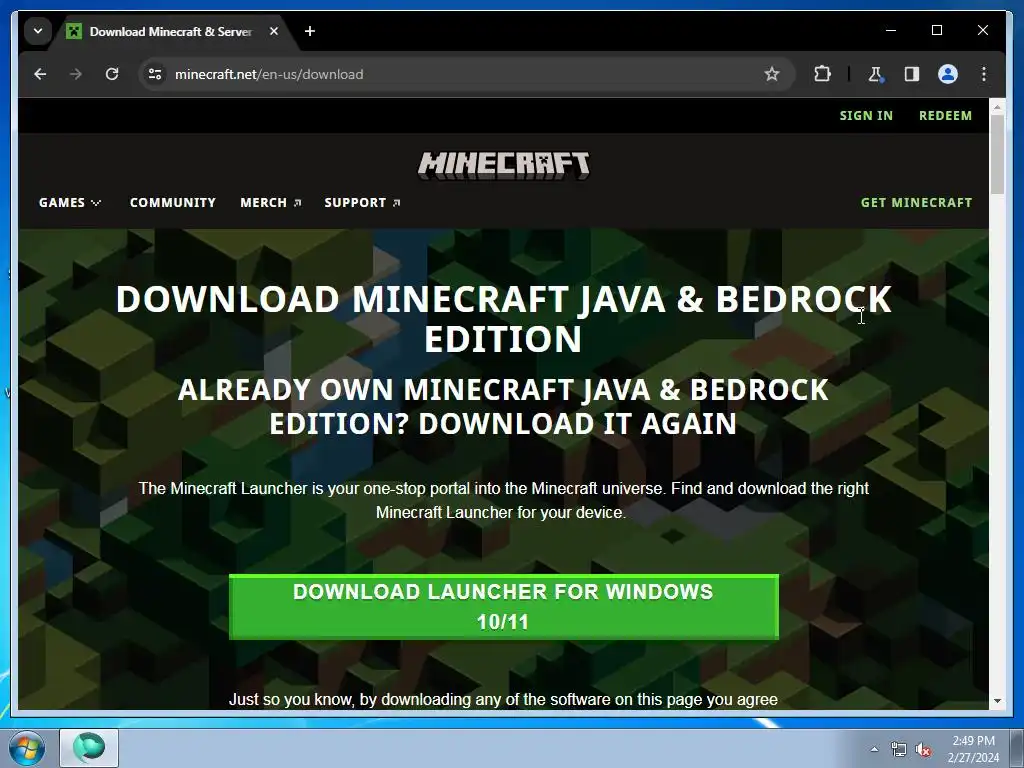This screenshot has width=1024, height=768.
Task: Click the GET MINECRAFT link
Action: [916, 202]
